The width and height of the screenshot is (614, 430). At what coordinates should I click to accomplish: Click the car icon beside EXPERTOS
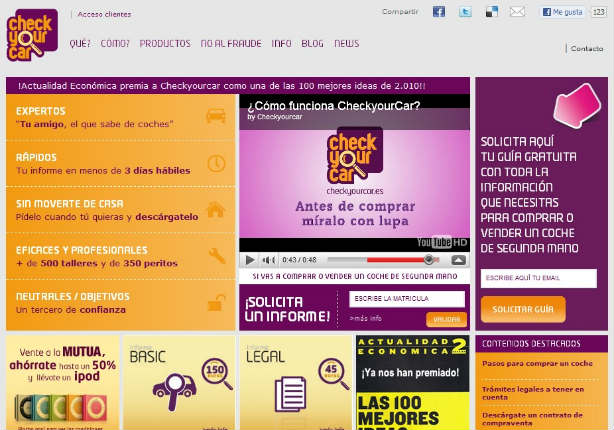tap(215, 116)
